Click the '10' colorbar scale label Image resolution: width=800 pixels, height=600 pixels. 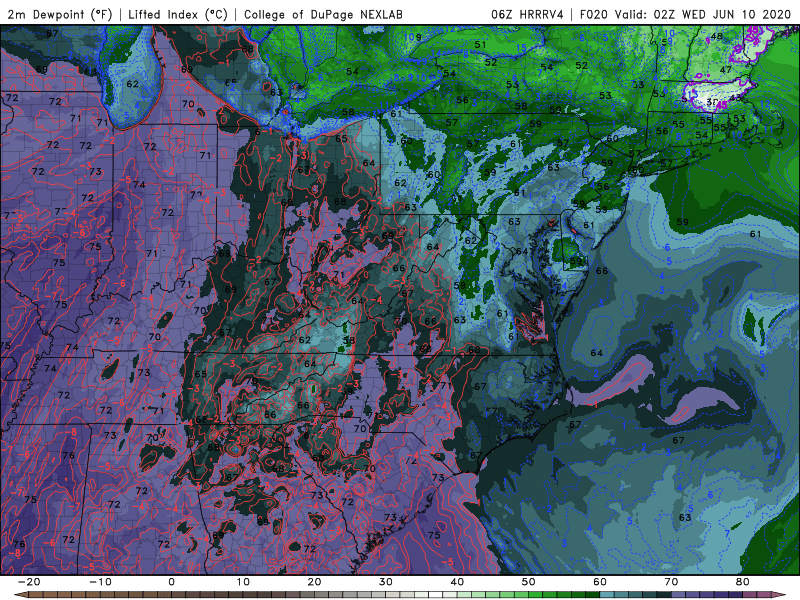(x=243, y=582)
